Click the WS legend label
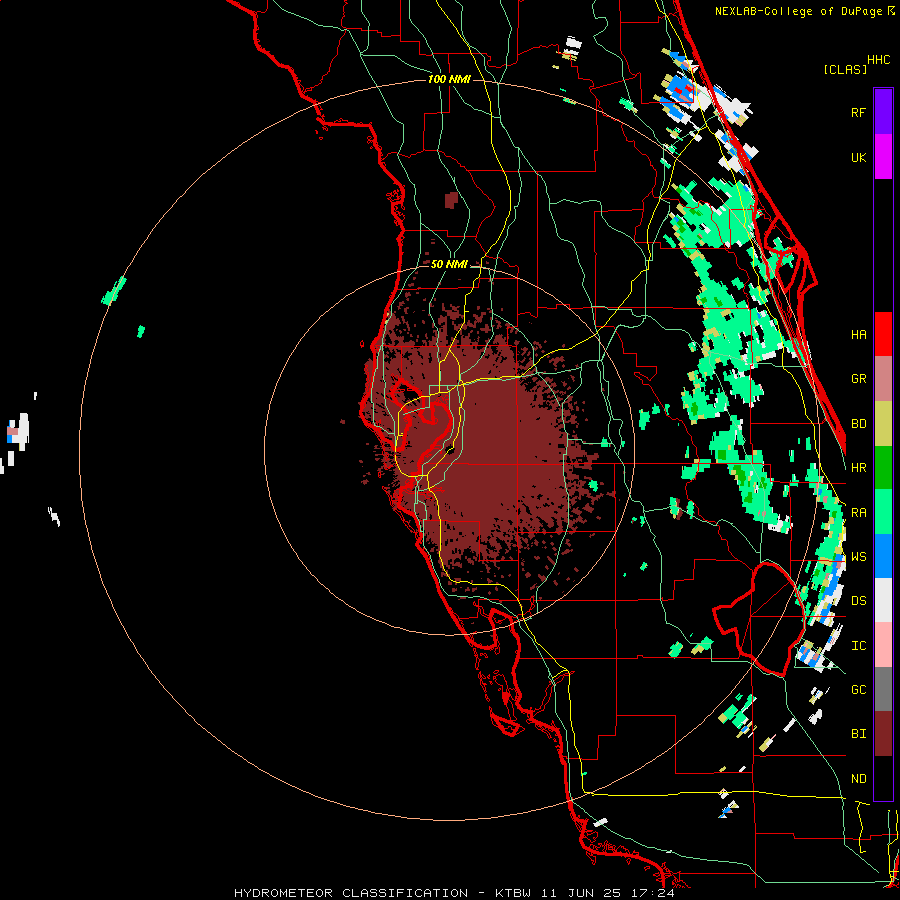 click(858, 556)
